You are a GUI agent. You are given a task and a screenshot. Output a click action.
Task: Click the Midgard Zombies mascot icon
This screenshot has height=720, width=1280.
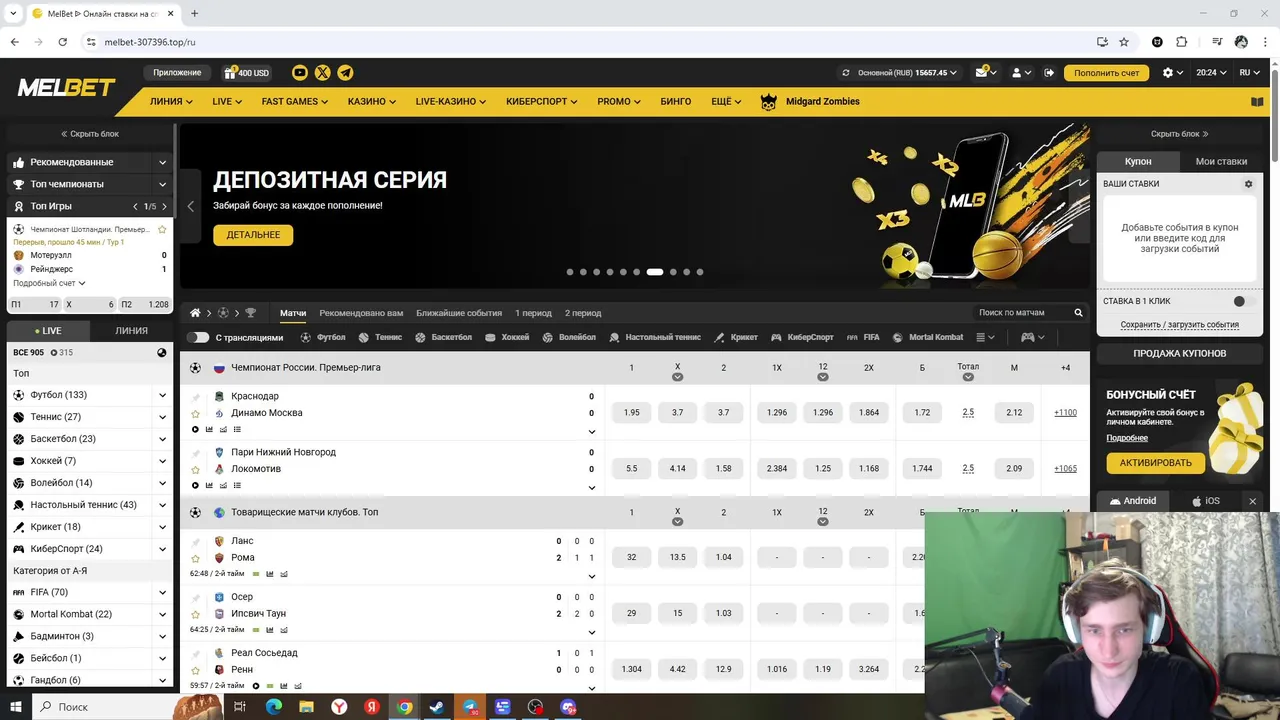[769, 101]
